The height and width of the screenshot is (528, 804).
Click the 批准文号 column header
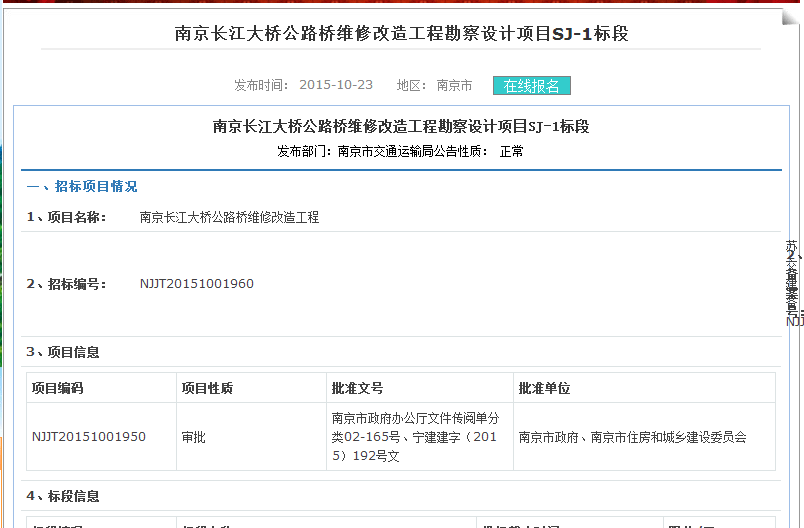pos(357,388)
